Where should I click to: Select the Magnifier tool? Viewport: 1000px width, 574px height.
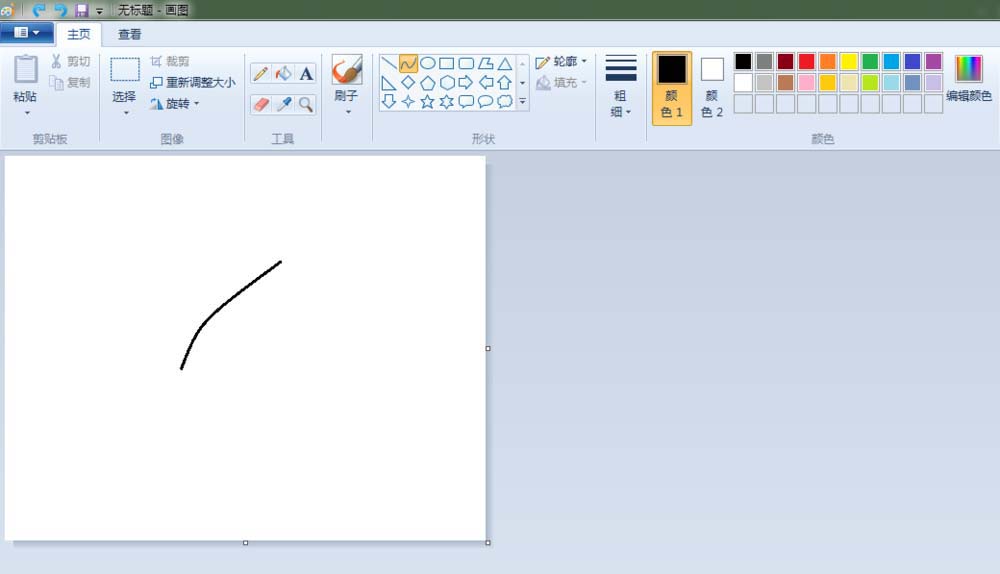pyautogui.click(x=306, y=104)
